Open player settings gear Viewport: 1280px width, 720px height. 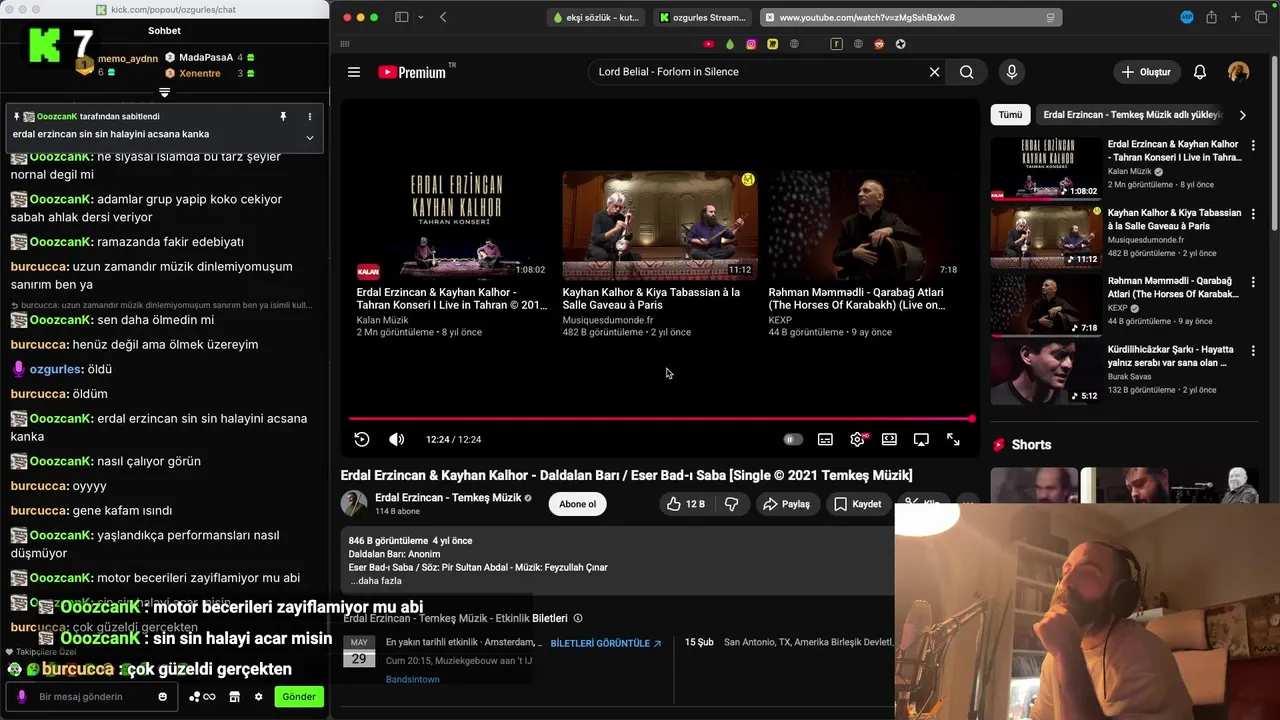coord(857,439)
